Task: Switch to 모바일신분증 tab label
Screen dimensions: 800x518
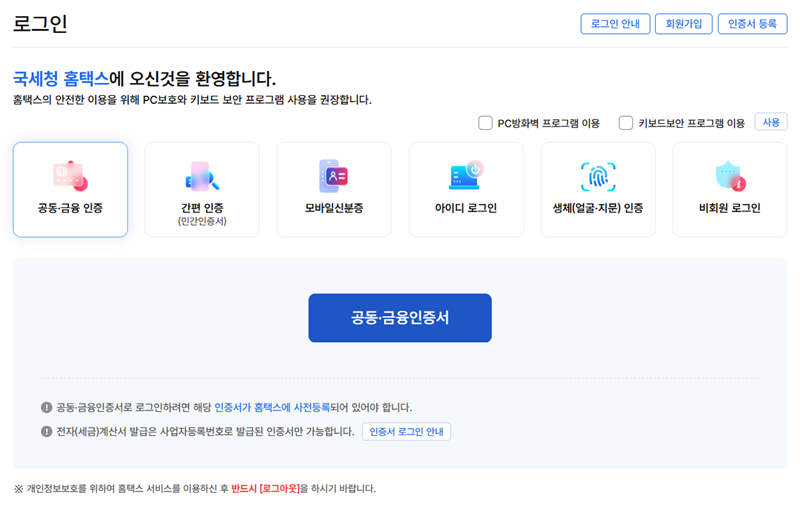Action: [334, 208]
